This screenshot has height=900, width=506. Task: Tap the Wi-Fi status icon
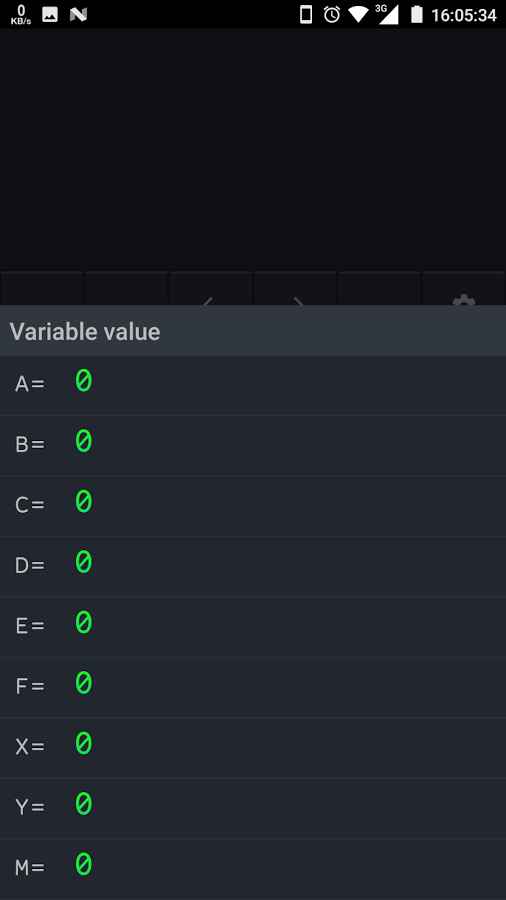[359, 15]
